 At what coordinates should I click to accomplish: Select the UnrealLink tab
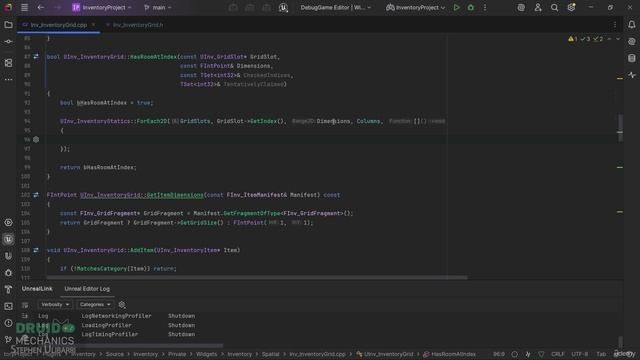tap(37, 289)
